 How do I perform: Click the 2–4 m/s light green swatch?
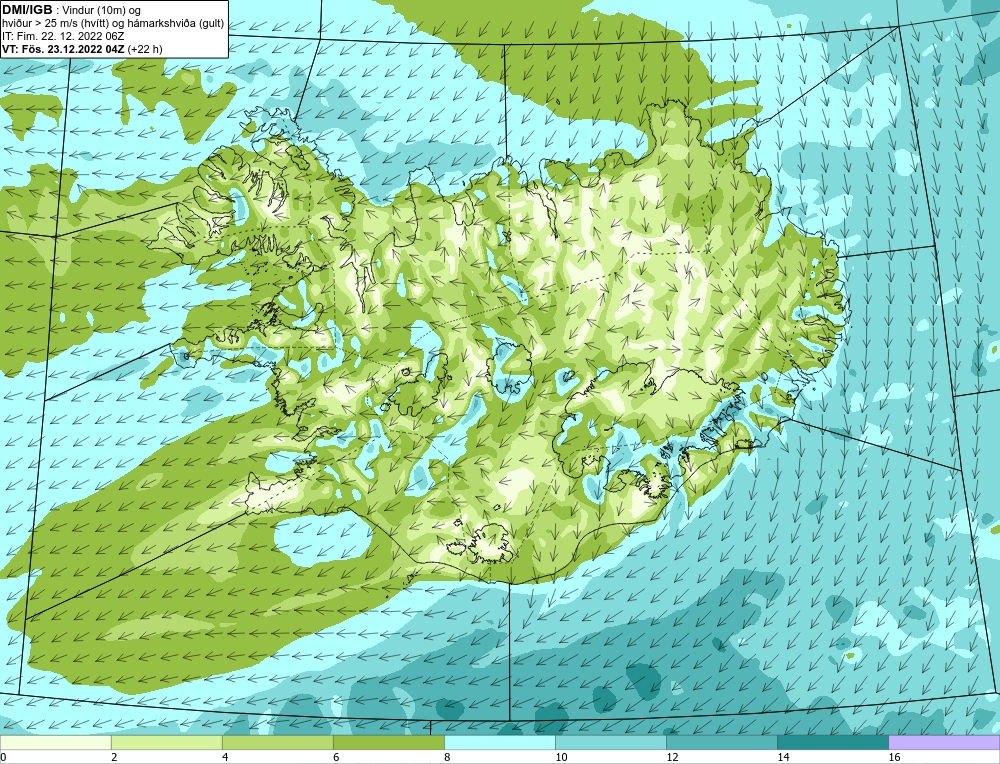click(166, 742)
